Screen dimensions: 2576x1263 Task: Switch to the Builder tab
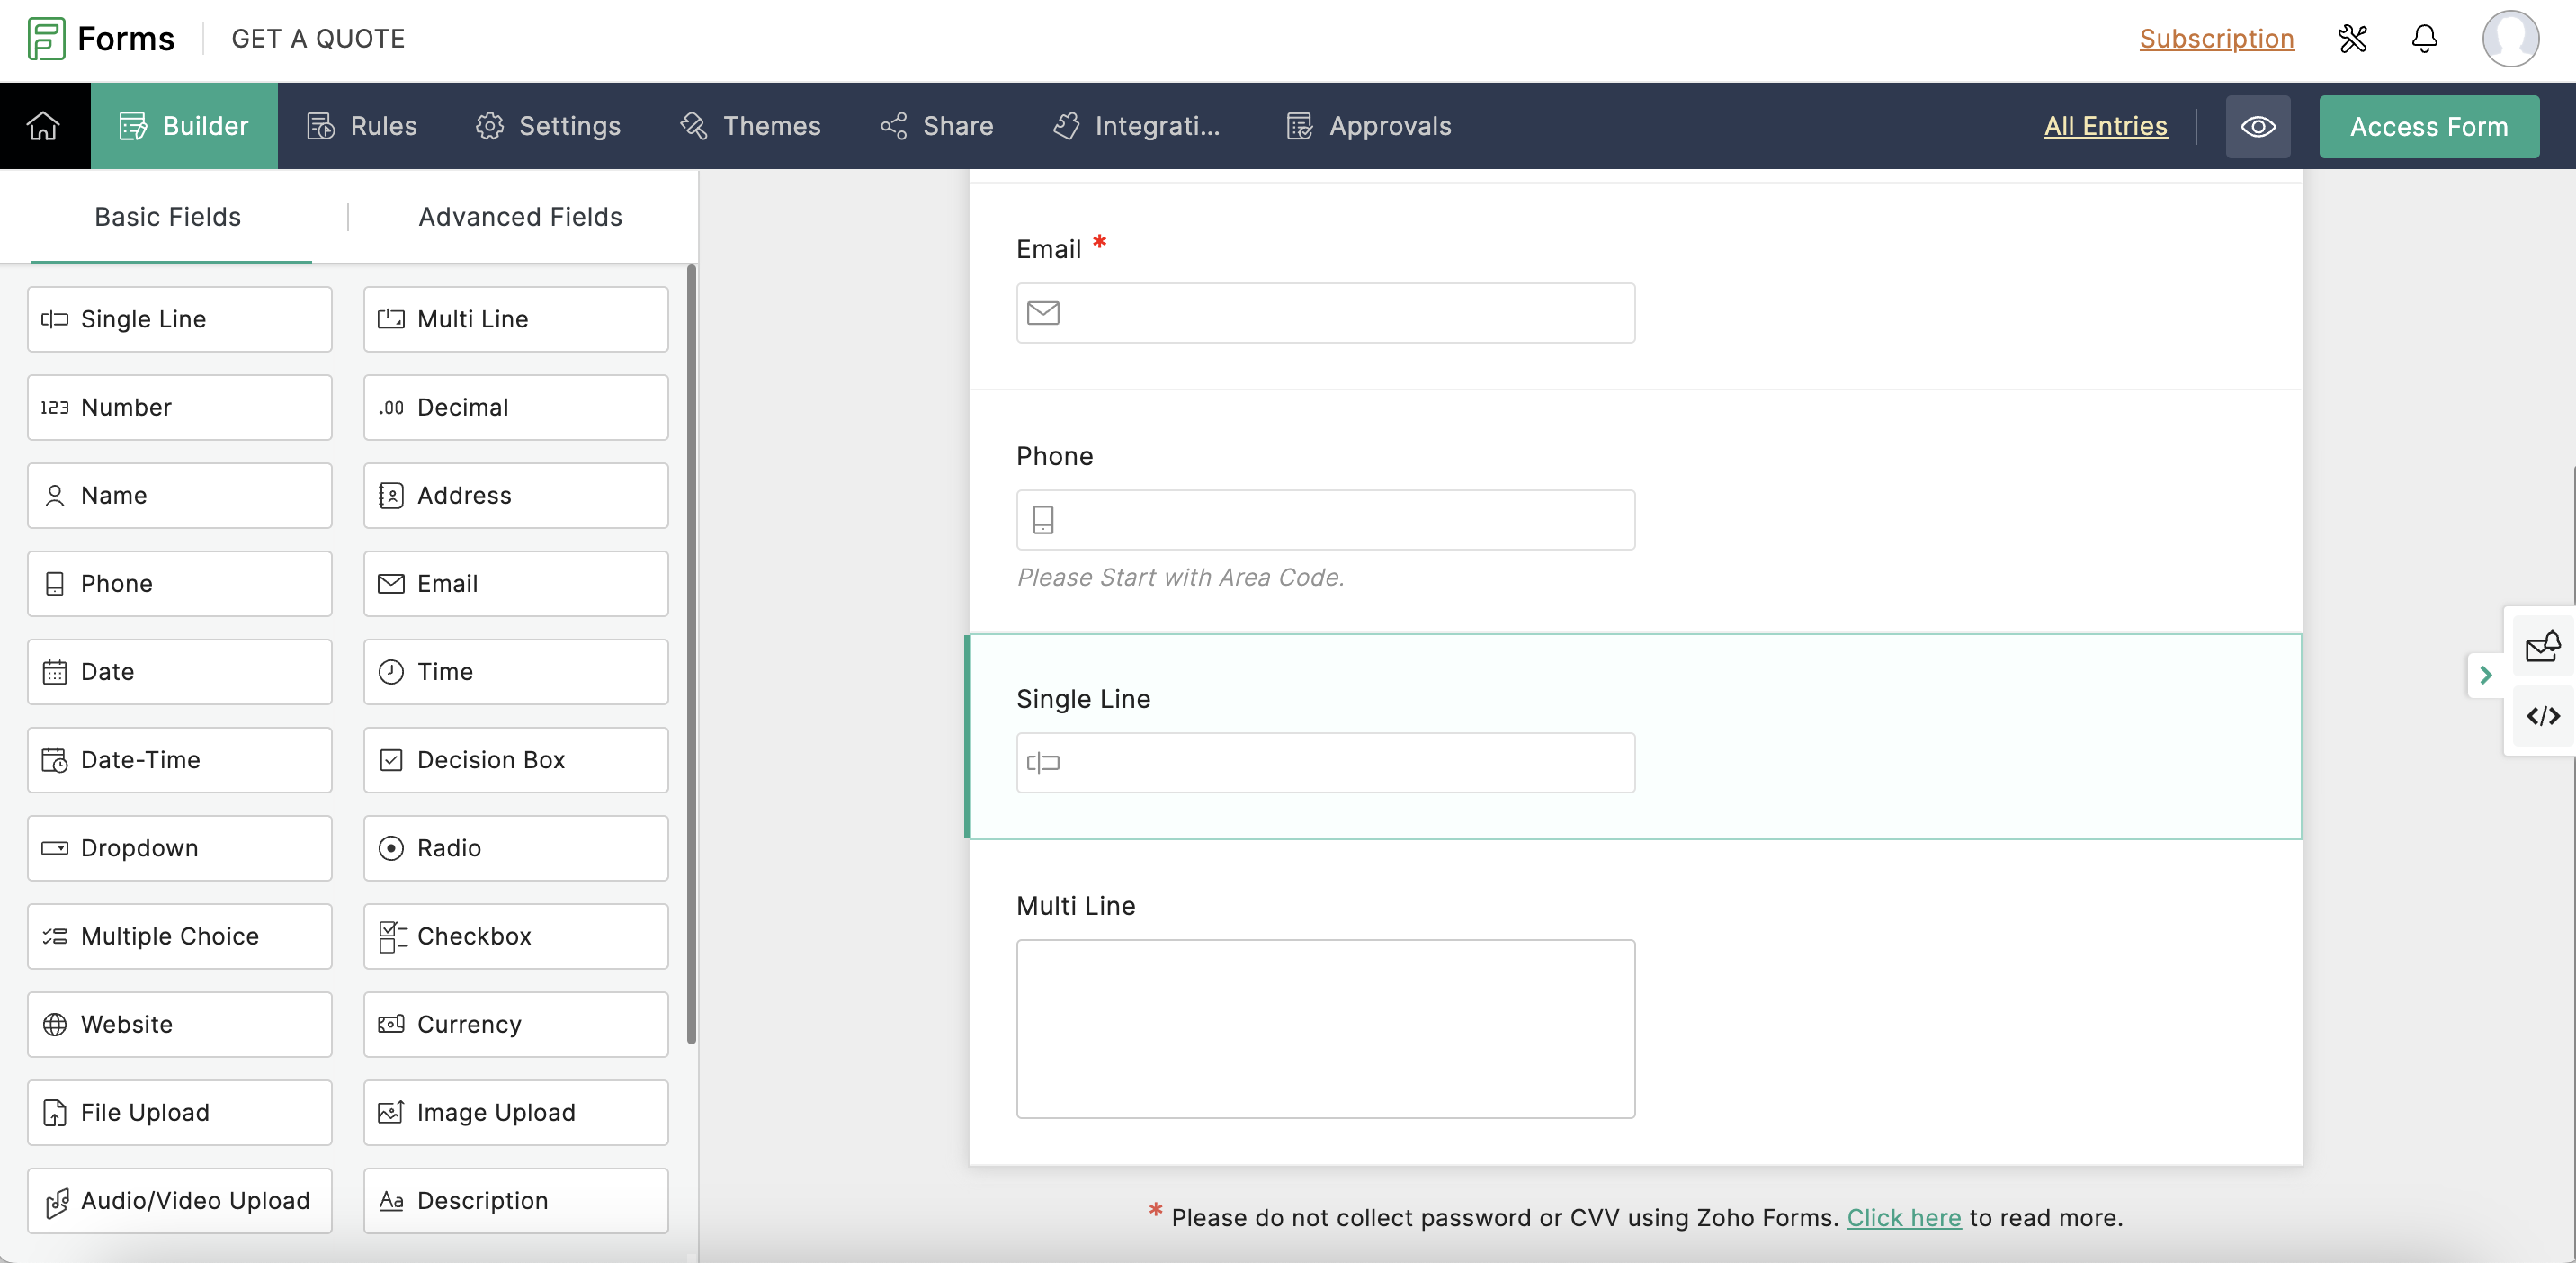click(184, 126)
